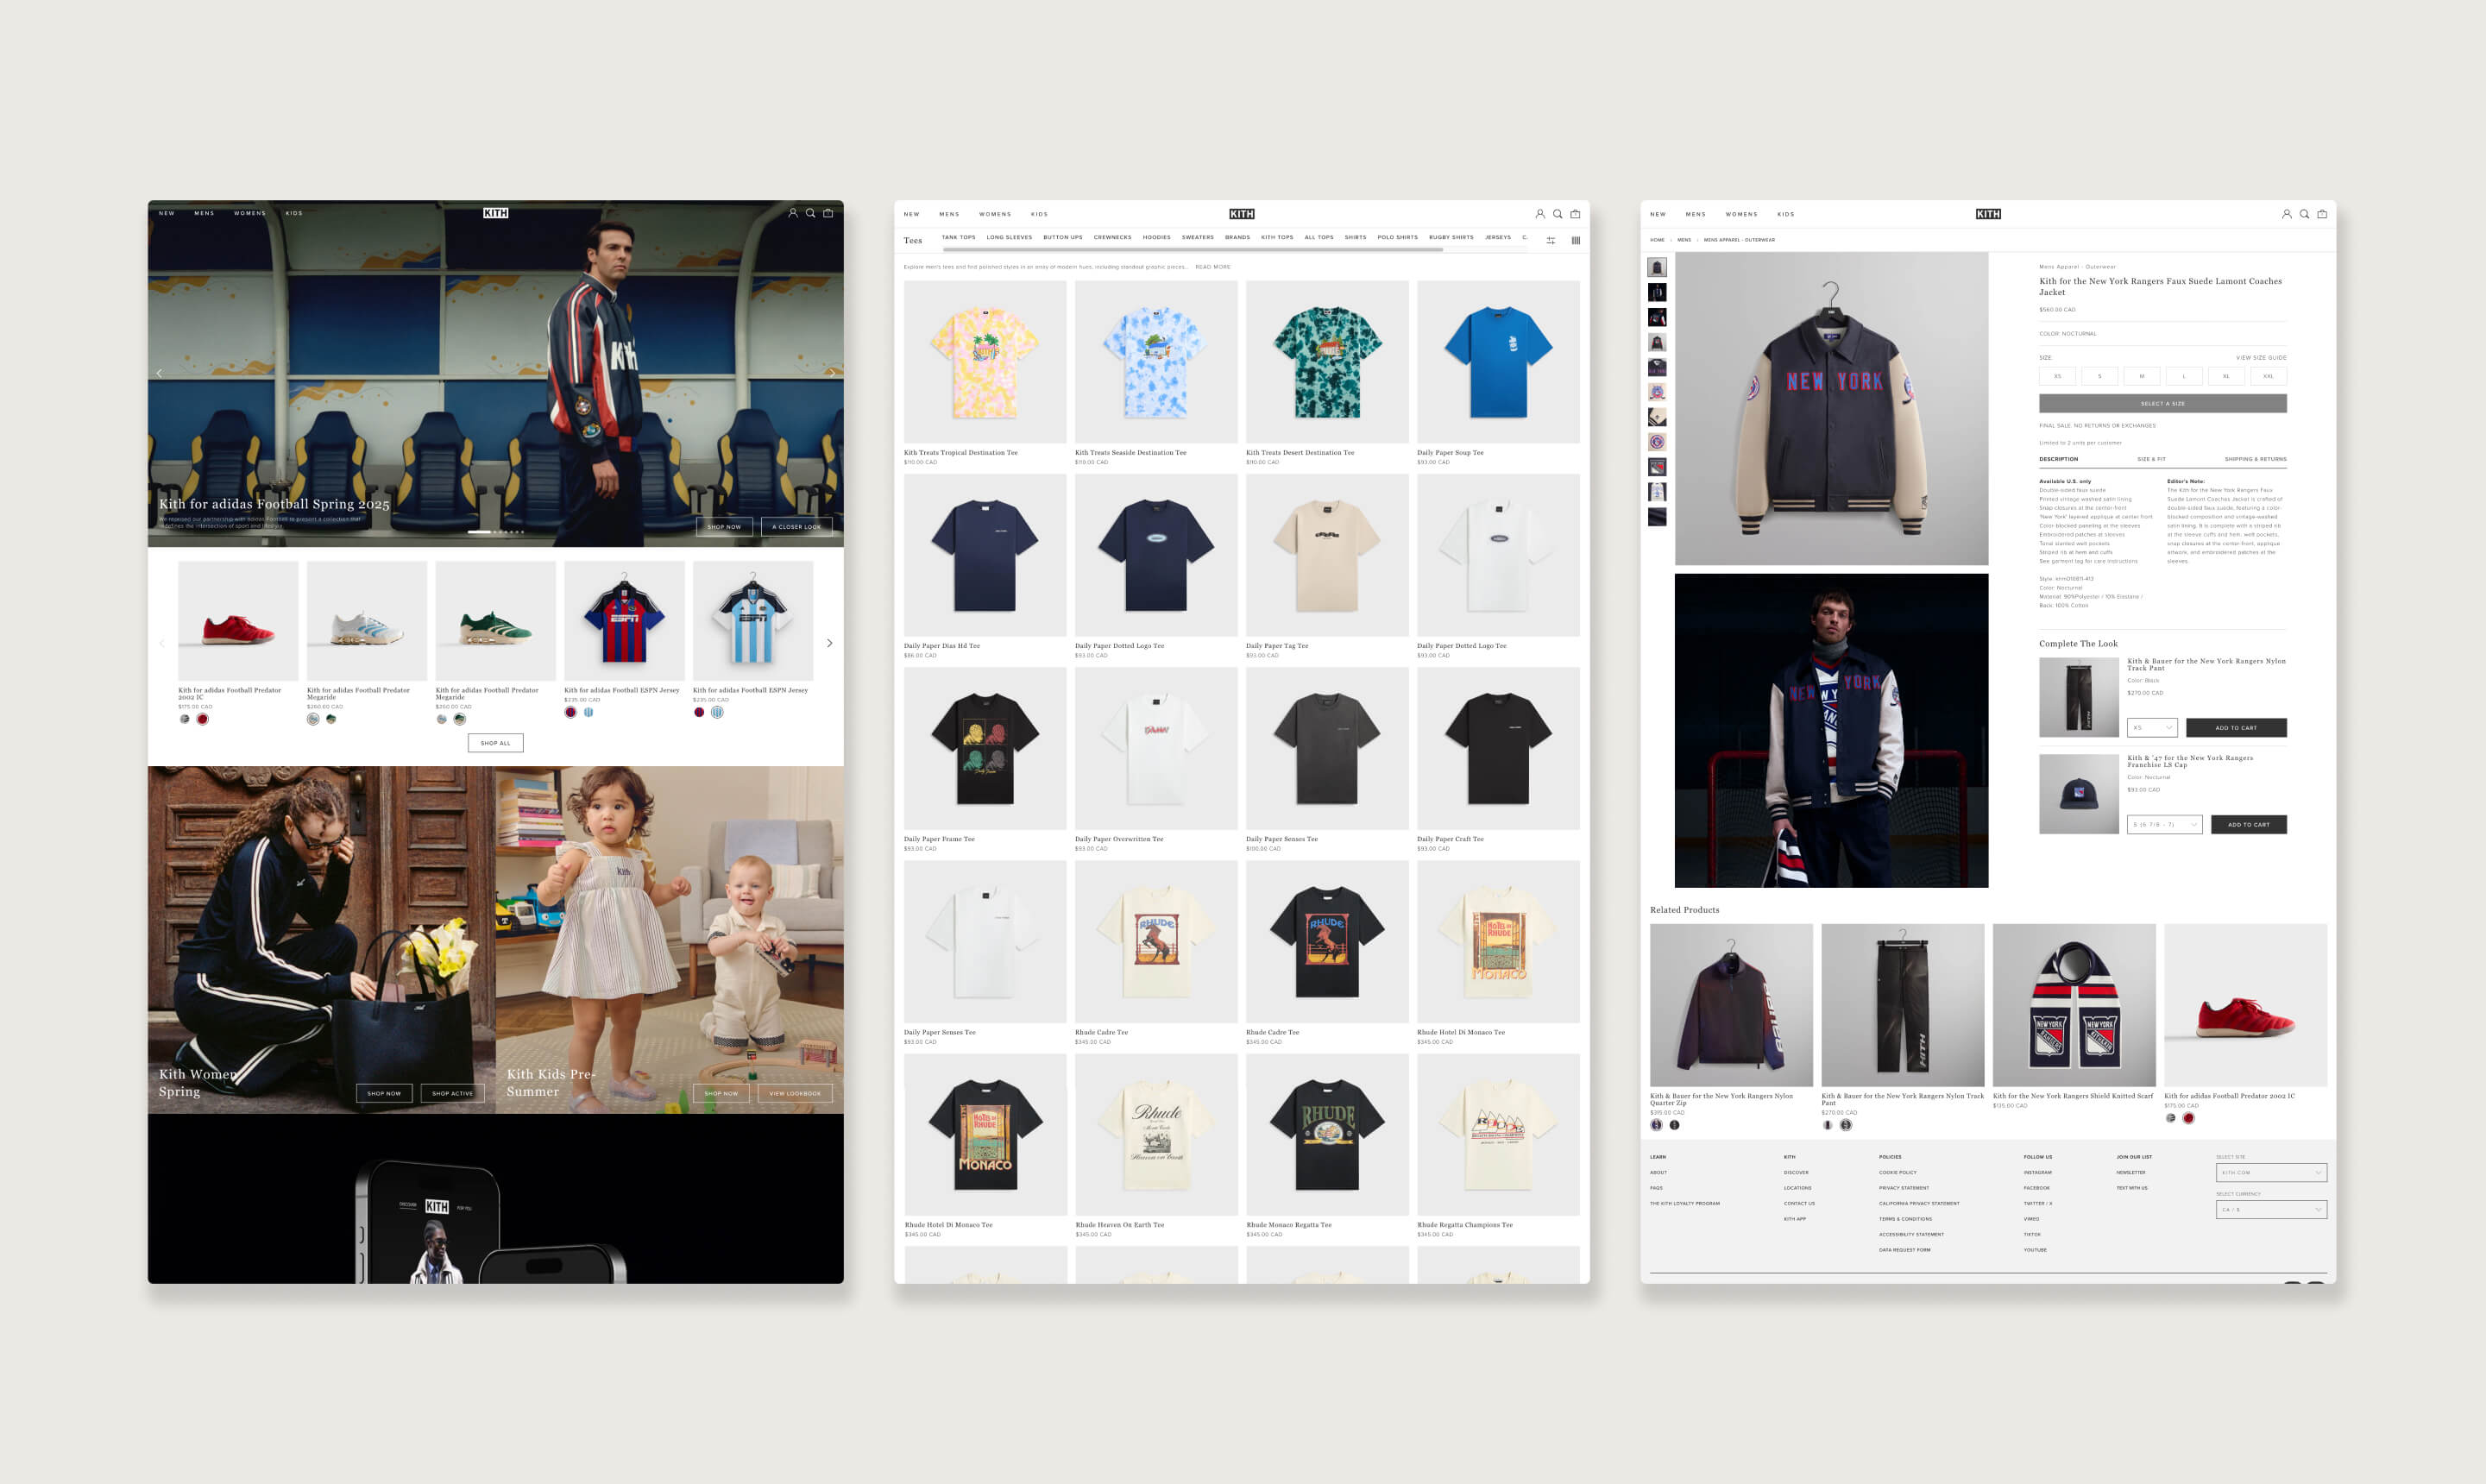Image resolution: width=2486 pixels, height=1484 pixels.
Task: Open the Kith Treats Tropical Destination Tee image
Action: click(x=985, y=362)
